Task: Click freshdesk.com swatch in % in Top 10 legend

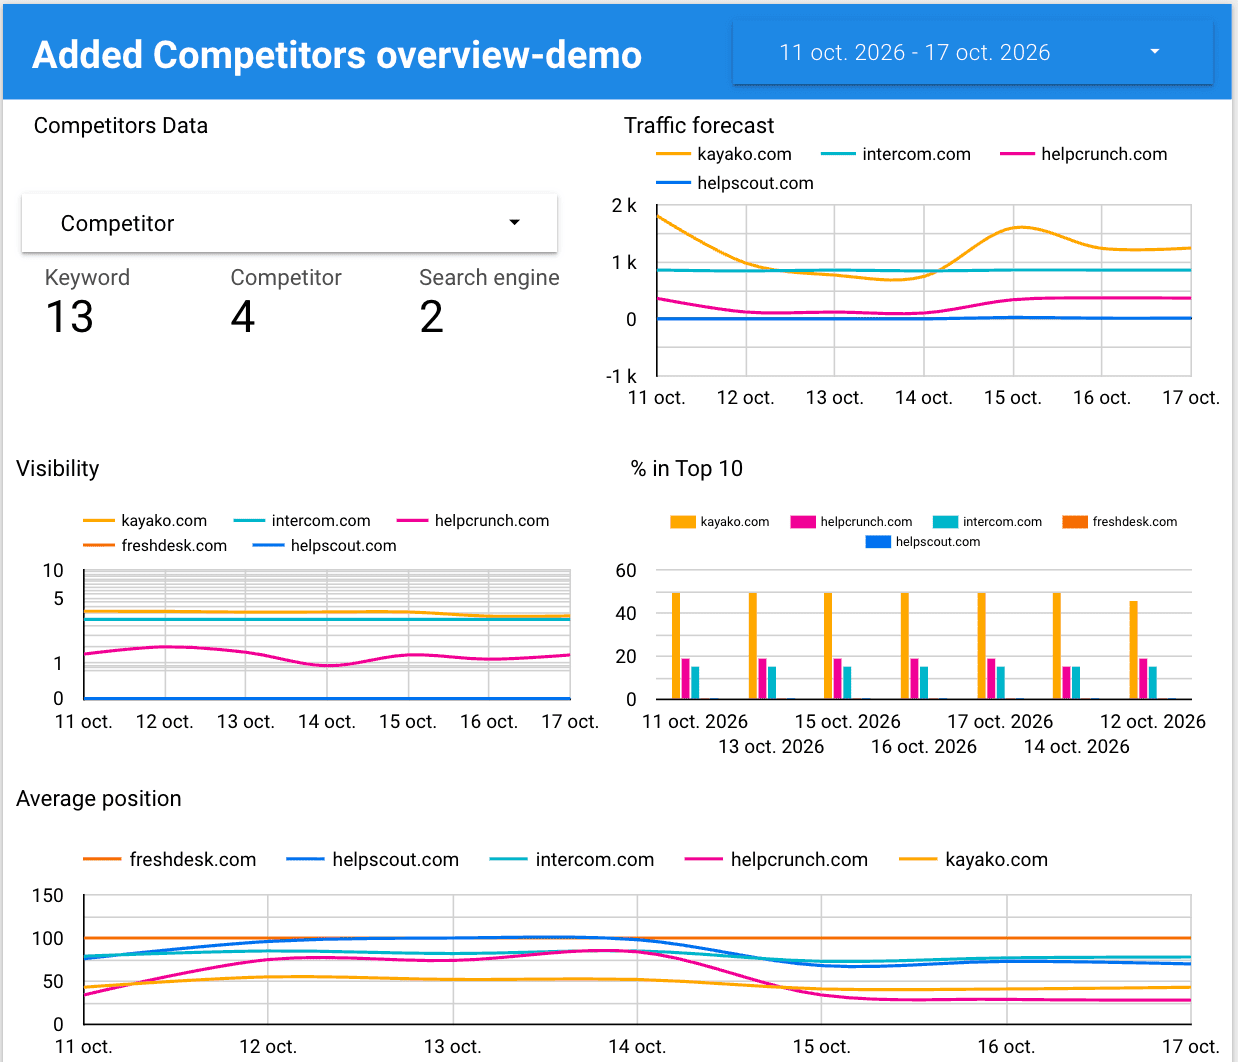Action: tap(1075, 522)
